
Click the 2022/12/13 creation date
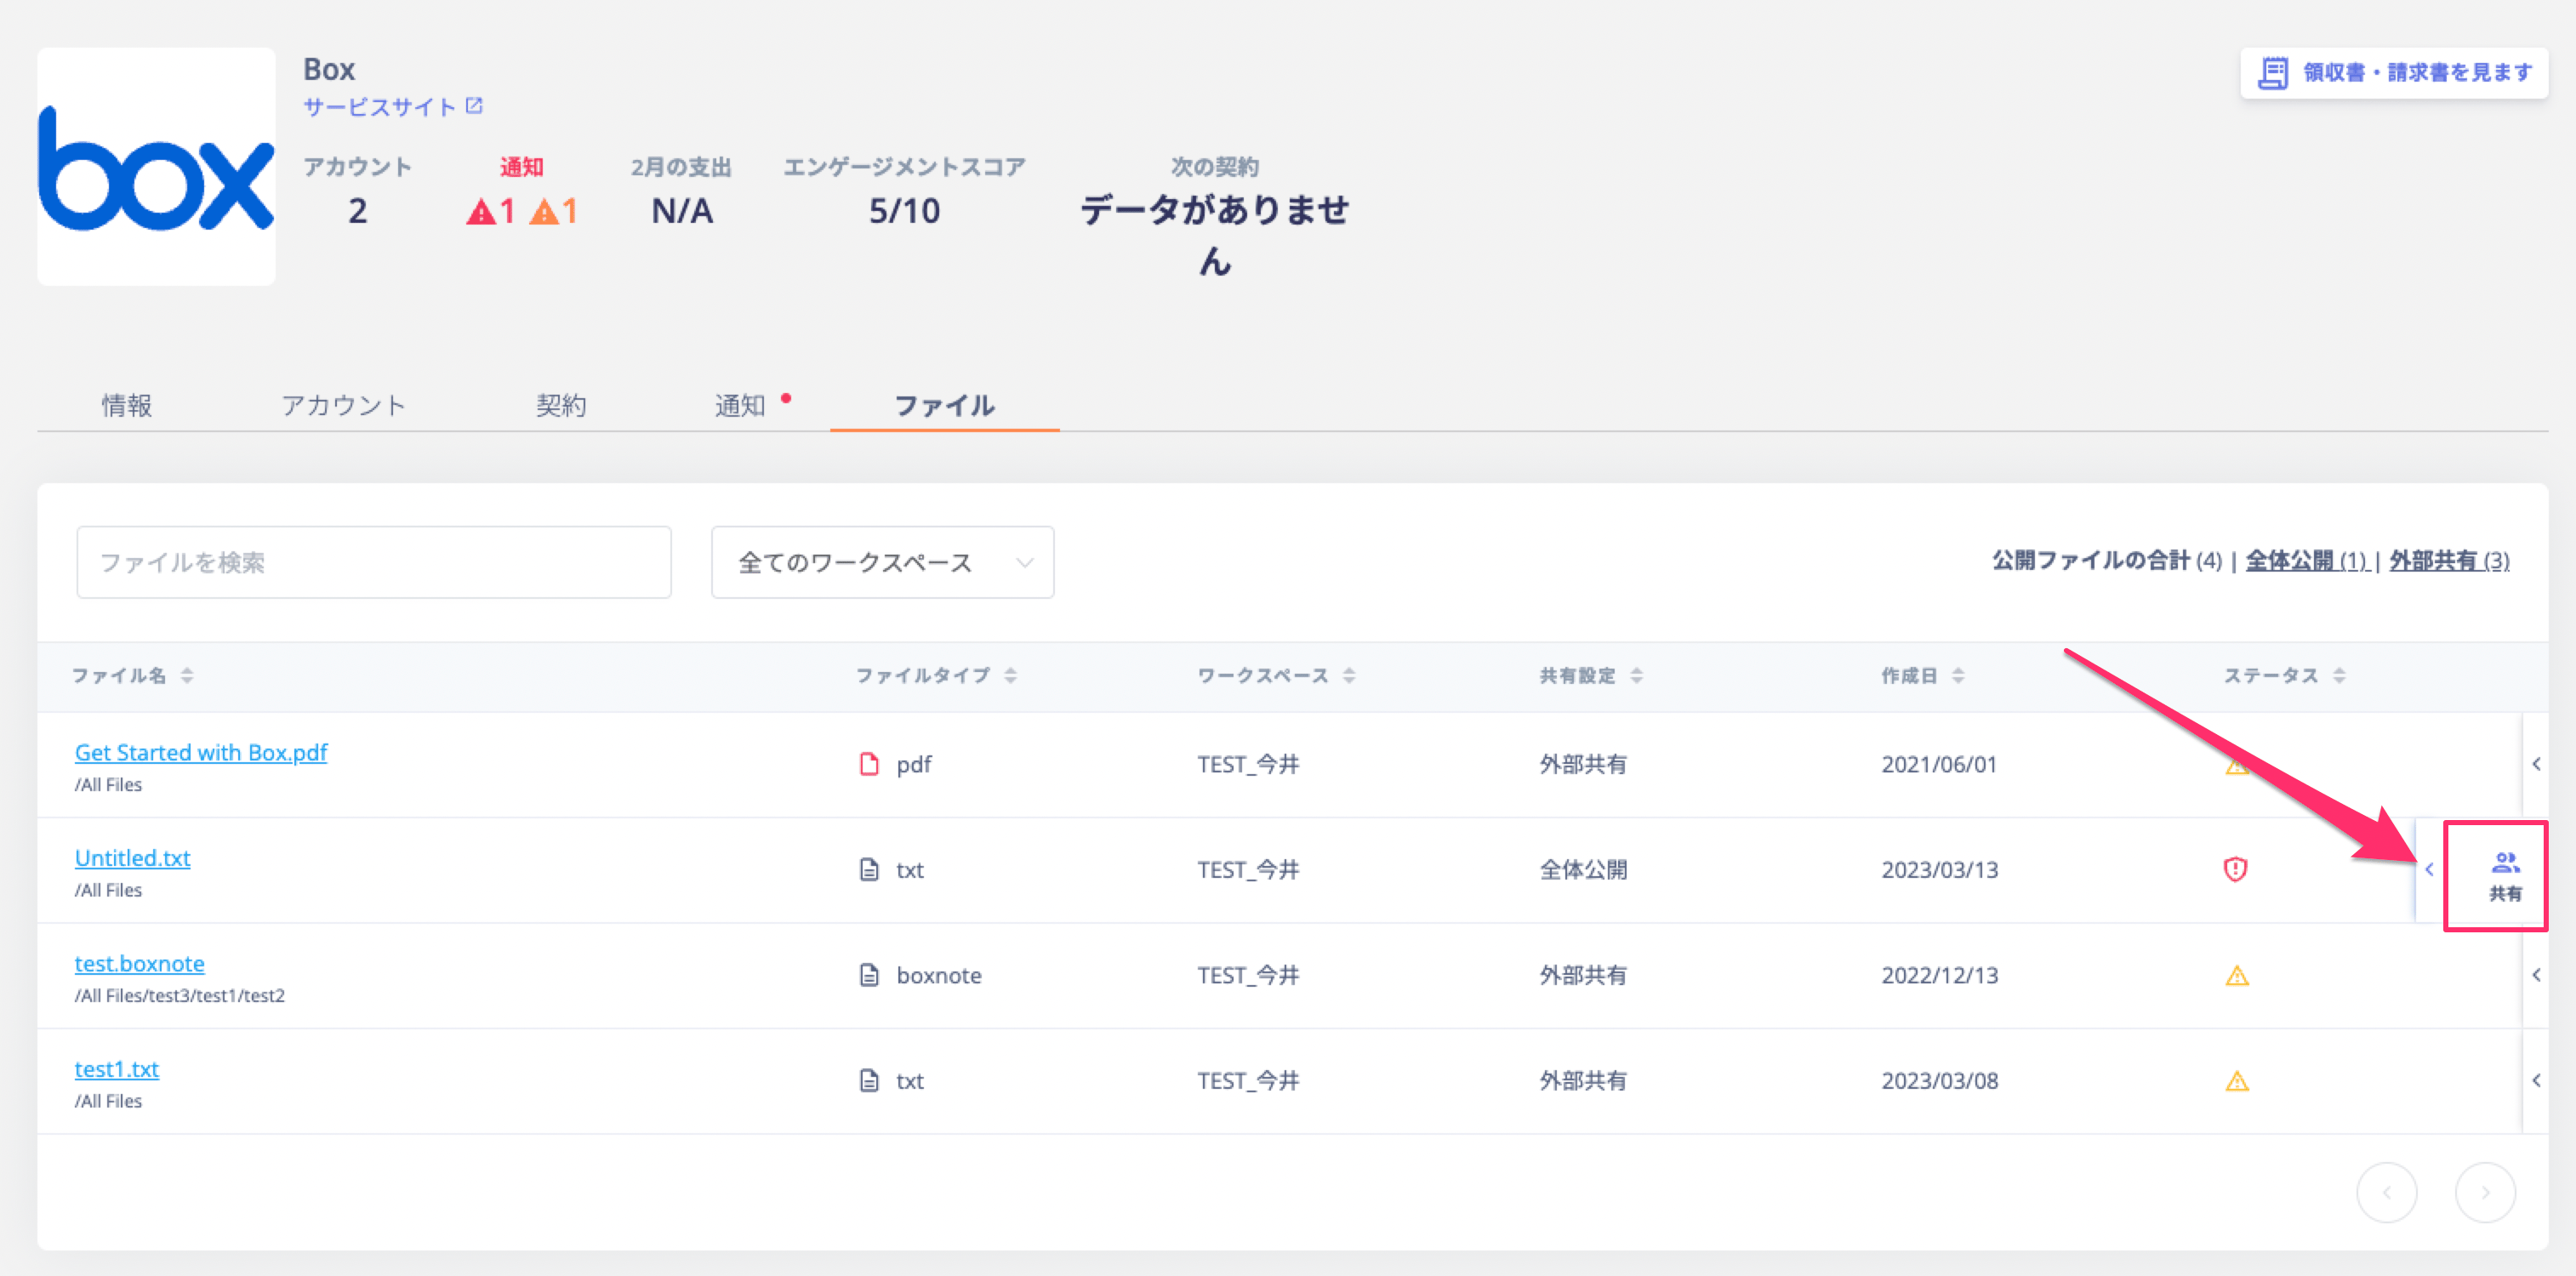coord(1939,975)
